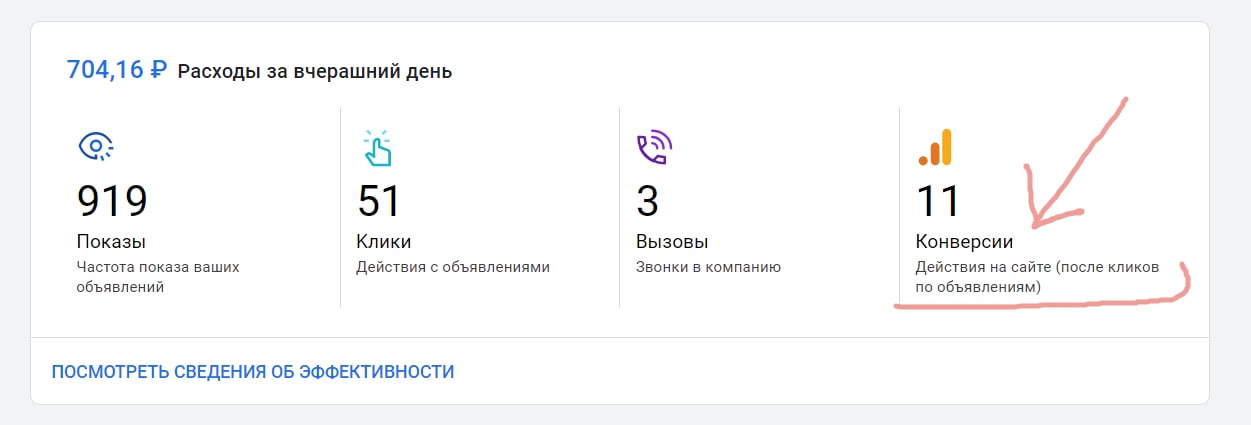Select the Вызовы metric label
Image resolution: width=1251 pixels, height=425 pixels.
(x=672, y=242)
